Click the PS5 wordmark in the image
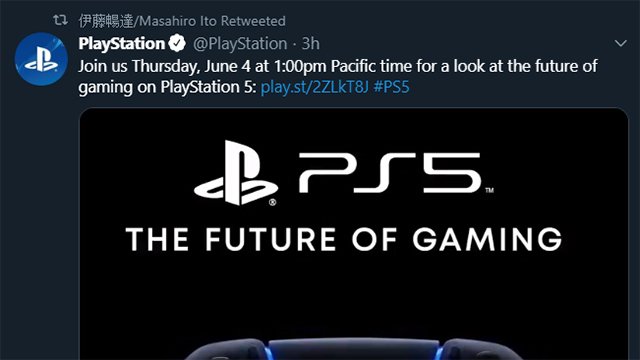 coord(390,173)
